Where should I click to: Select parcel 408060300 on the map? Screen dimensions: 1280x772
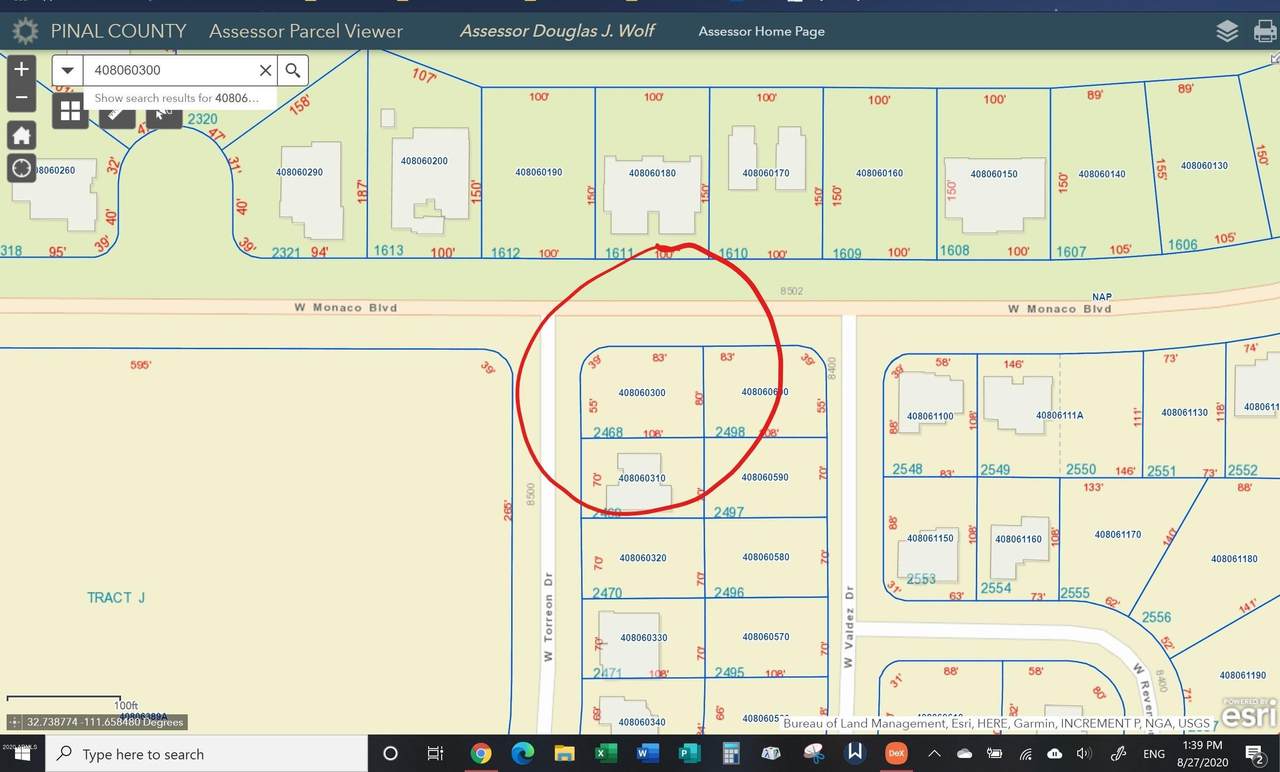(x=642, y=393)
